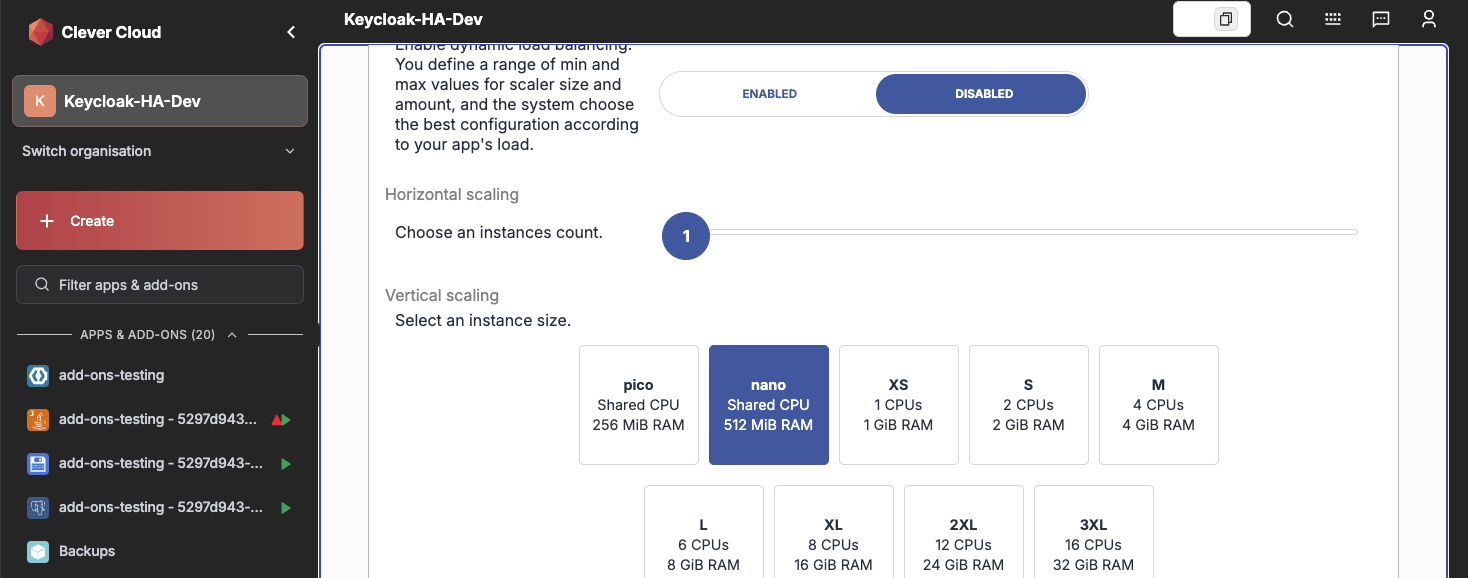Focus the Filter apps & add-ons field
This screenshot has height=578, width=1468.
coord(160,285)
